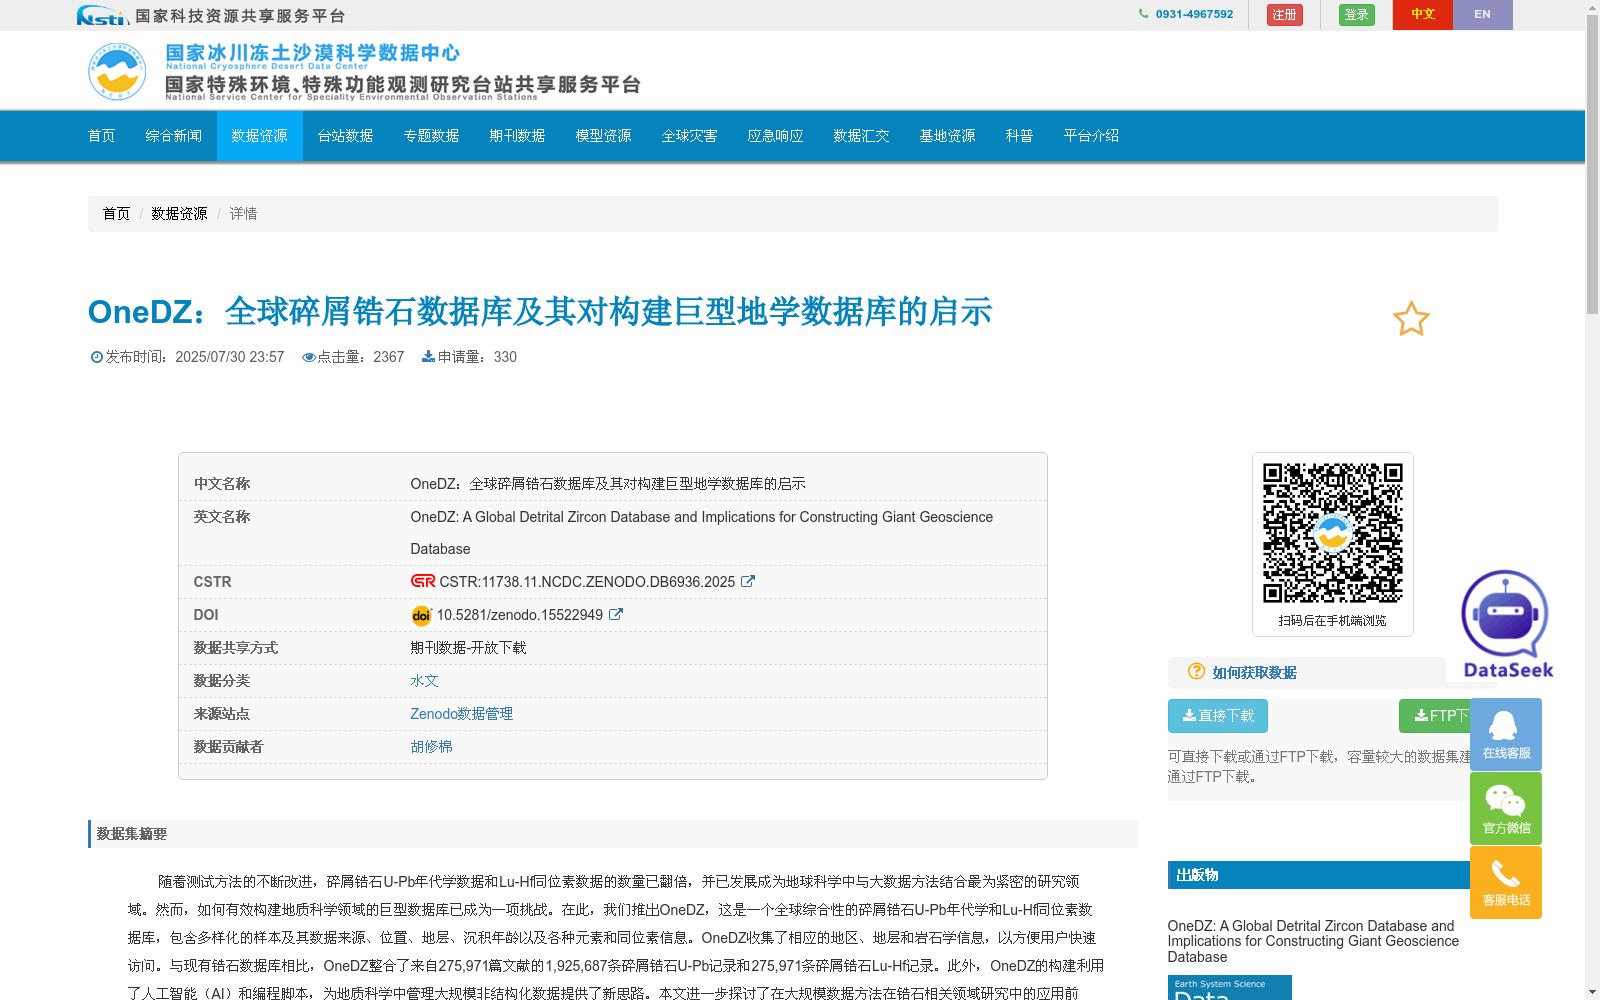The height and width of the screenshot is (1000, 1600).
Task: Open 基地资源 menu item
Action: pyautogui.click(x=948, y=136)
